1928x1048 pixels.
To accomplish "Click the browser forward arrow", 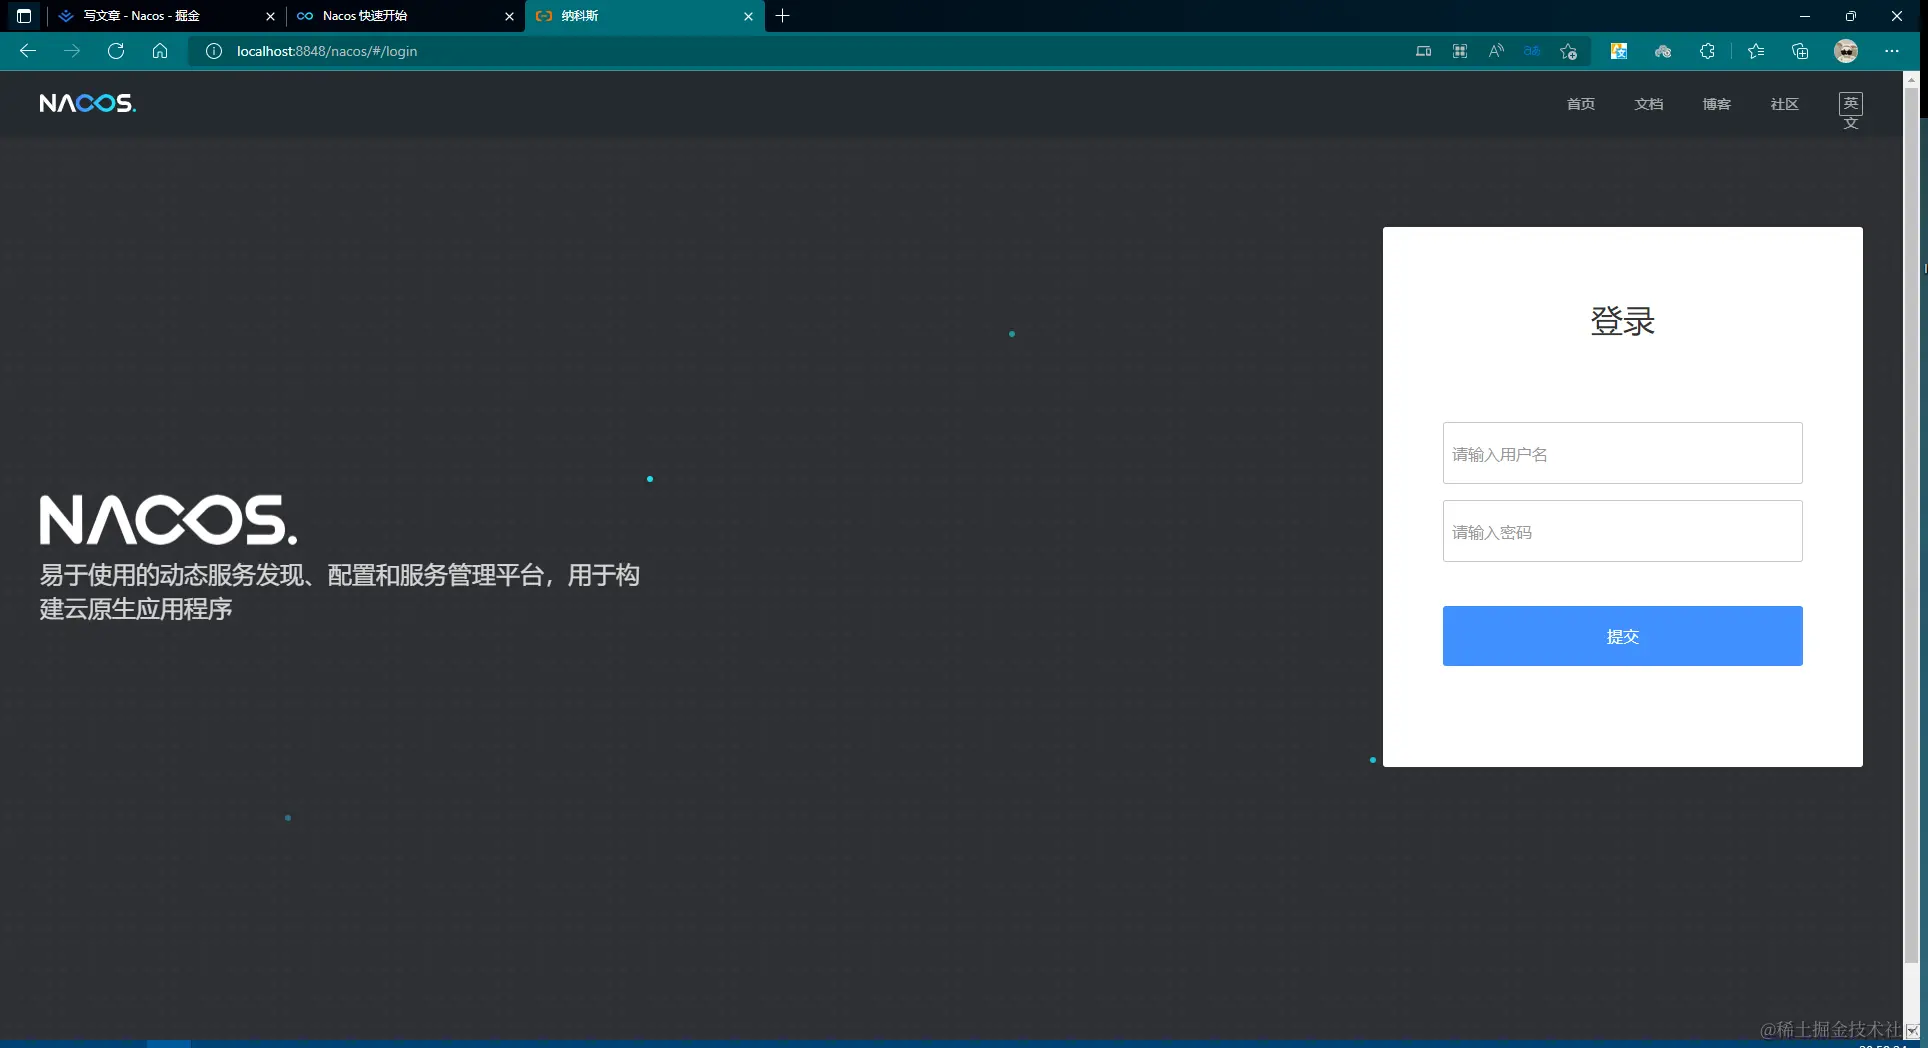I will [72, 51].
